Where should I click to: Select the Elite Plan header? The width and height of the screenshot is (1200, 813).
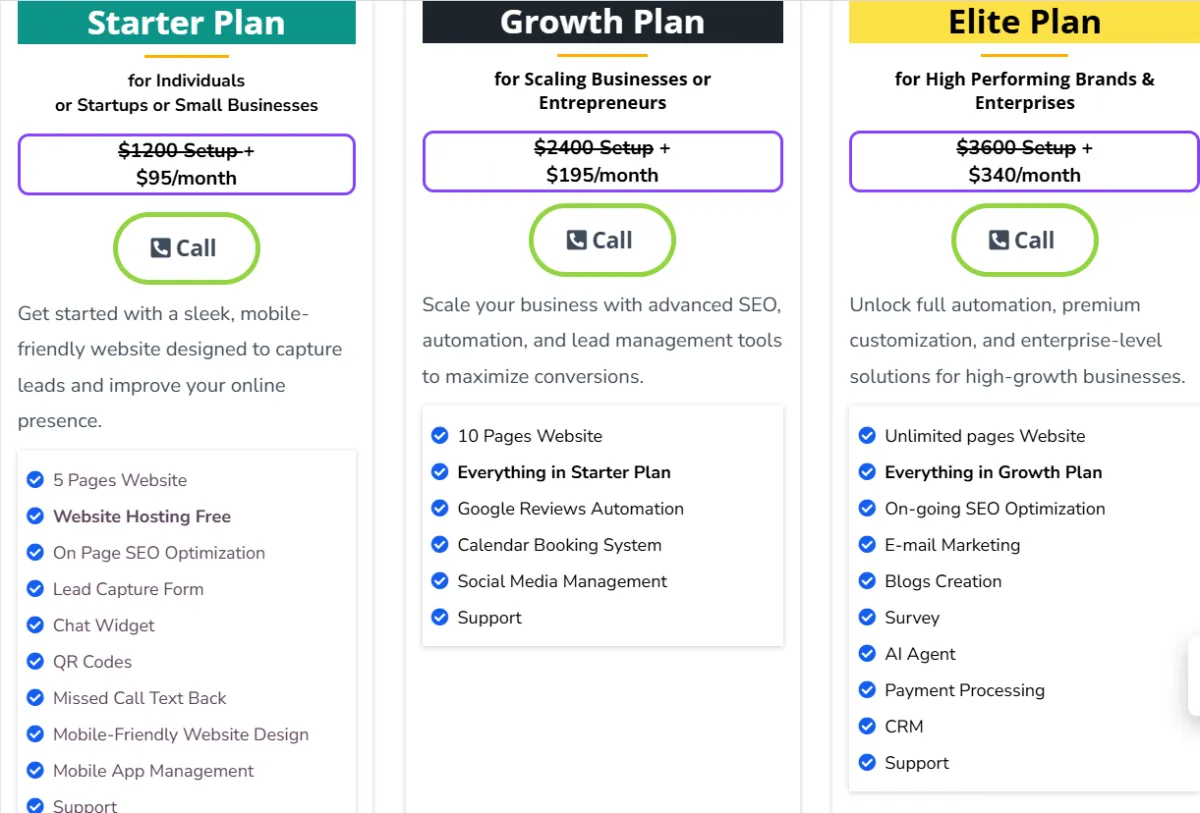pyautogui.click(x=1024, y=22)
